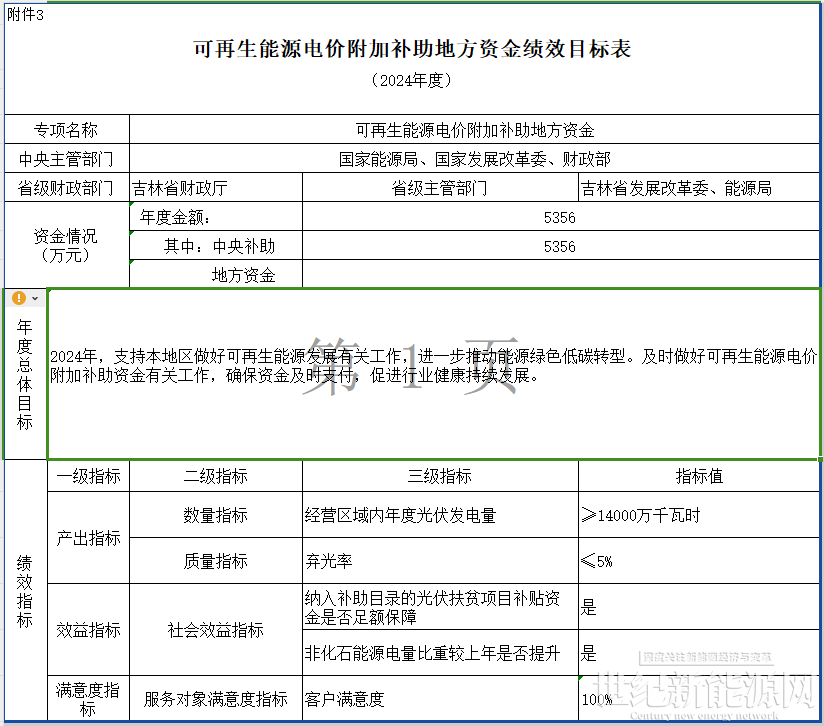Select the 社会效益指标 cell
This screenshot has width=824, height=726.
216,629
